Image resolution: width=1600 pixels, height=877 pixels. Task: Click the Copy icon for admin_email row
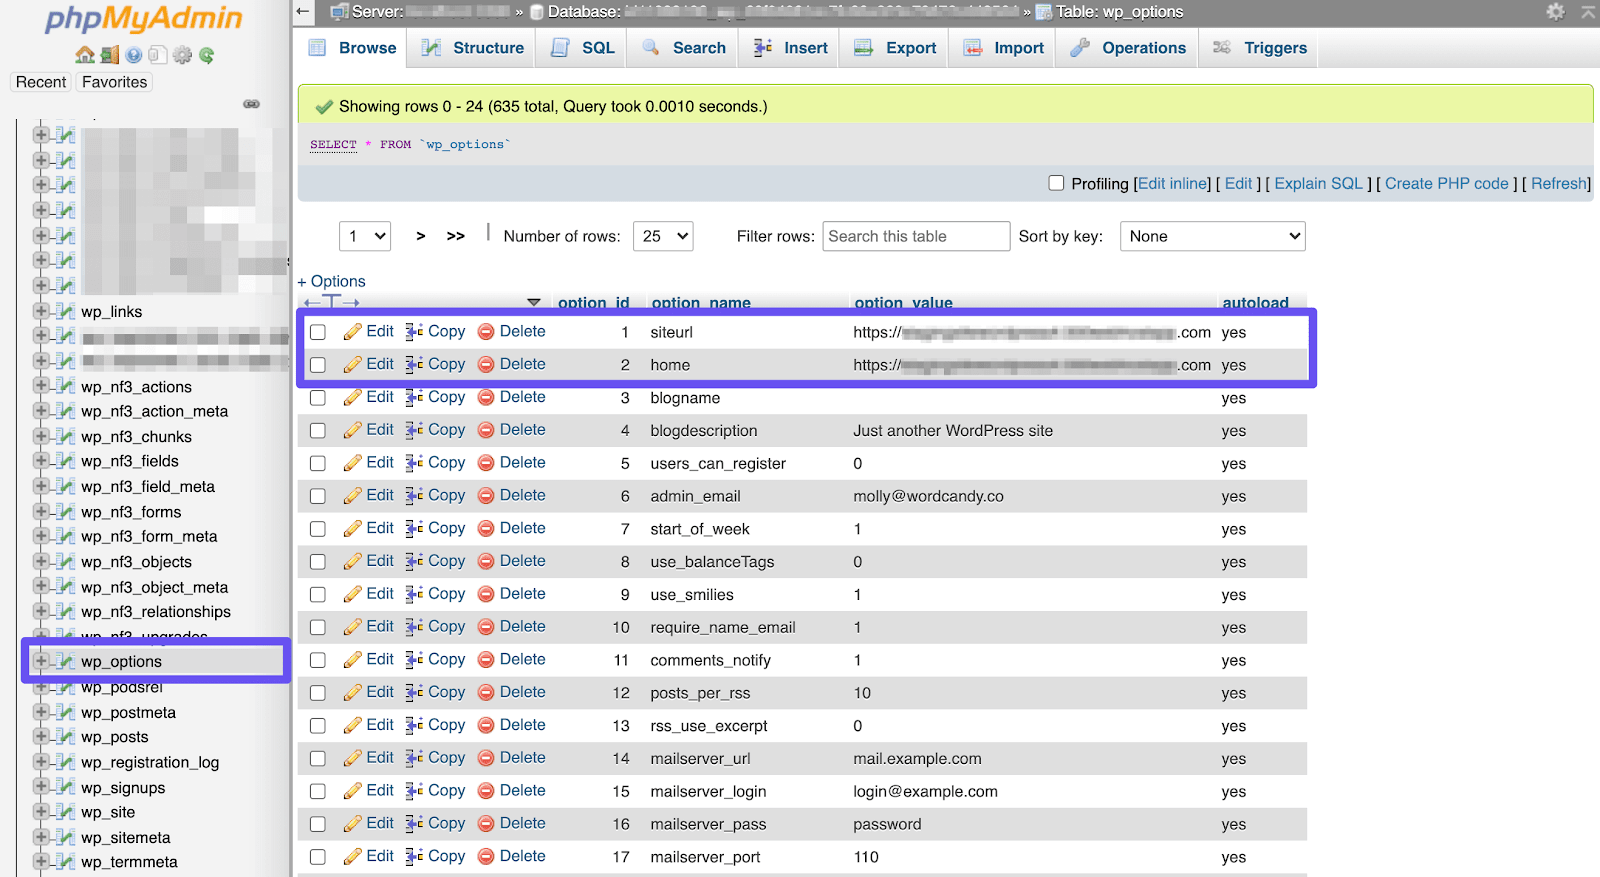click(x=414, y=496)
